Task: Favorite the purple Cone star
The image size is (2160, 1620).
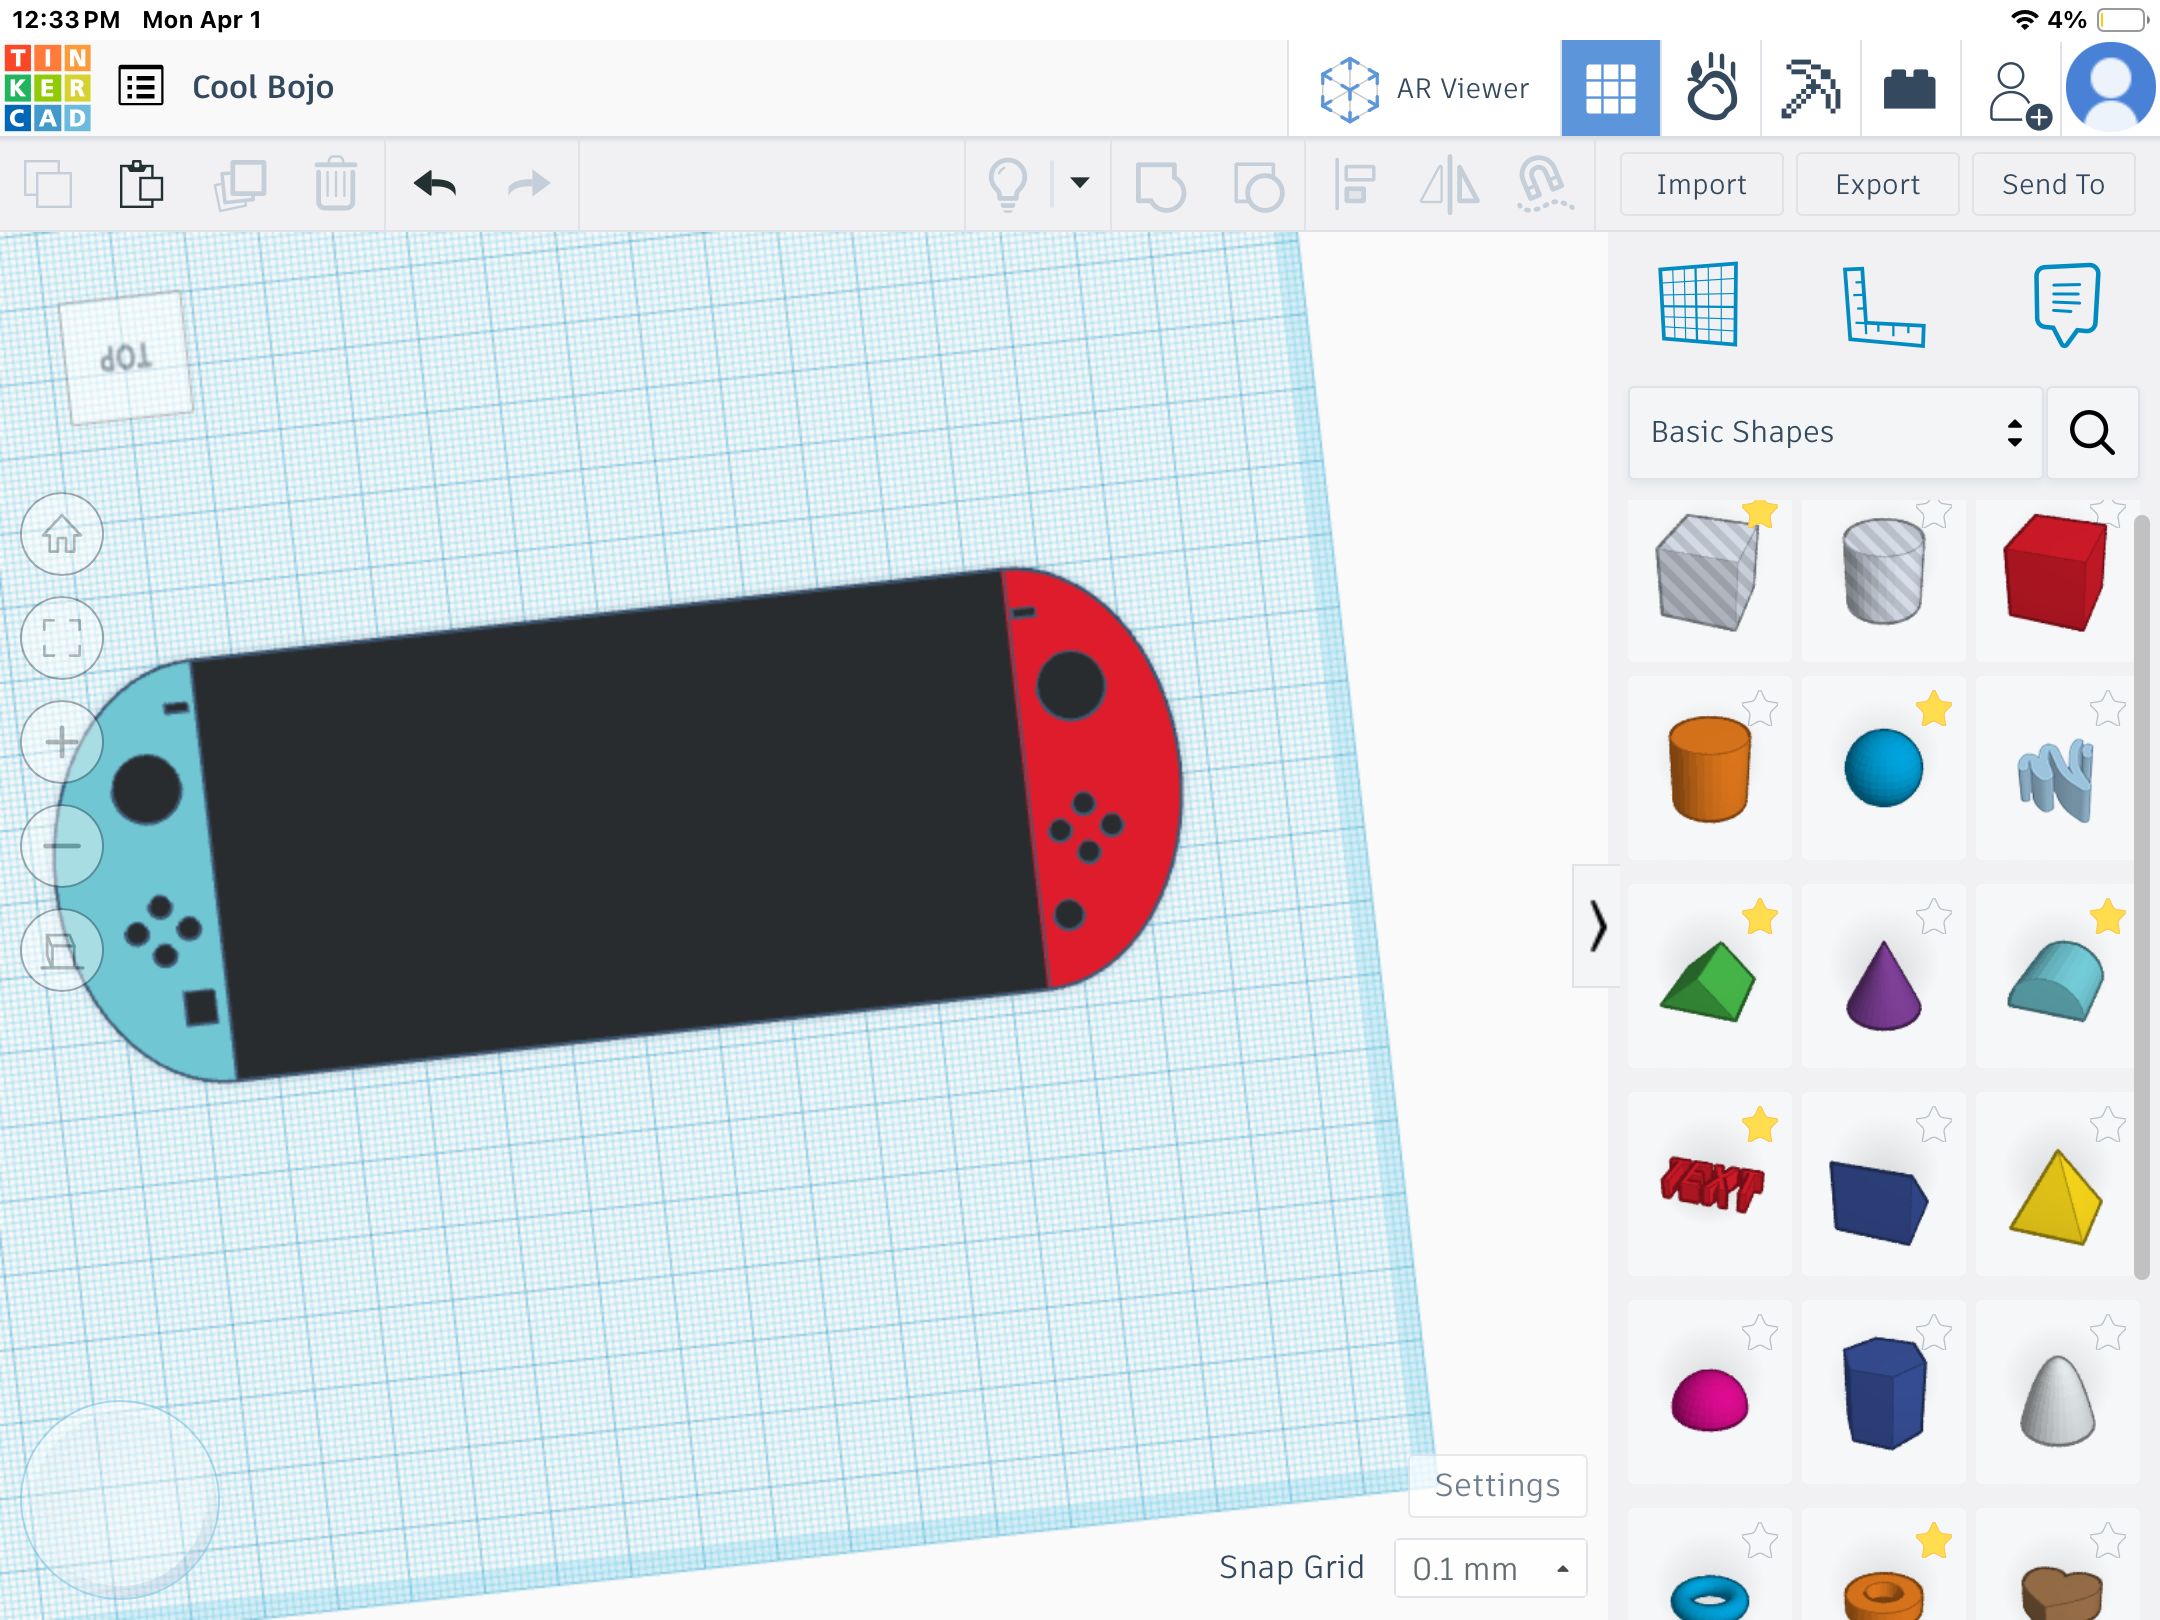Action: (x=1934, y=918)
